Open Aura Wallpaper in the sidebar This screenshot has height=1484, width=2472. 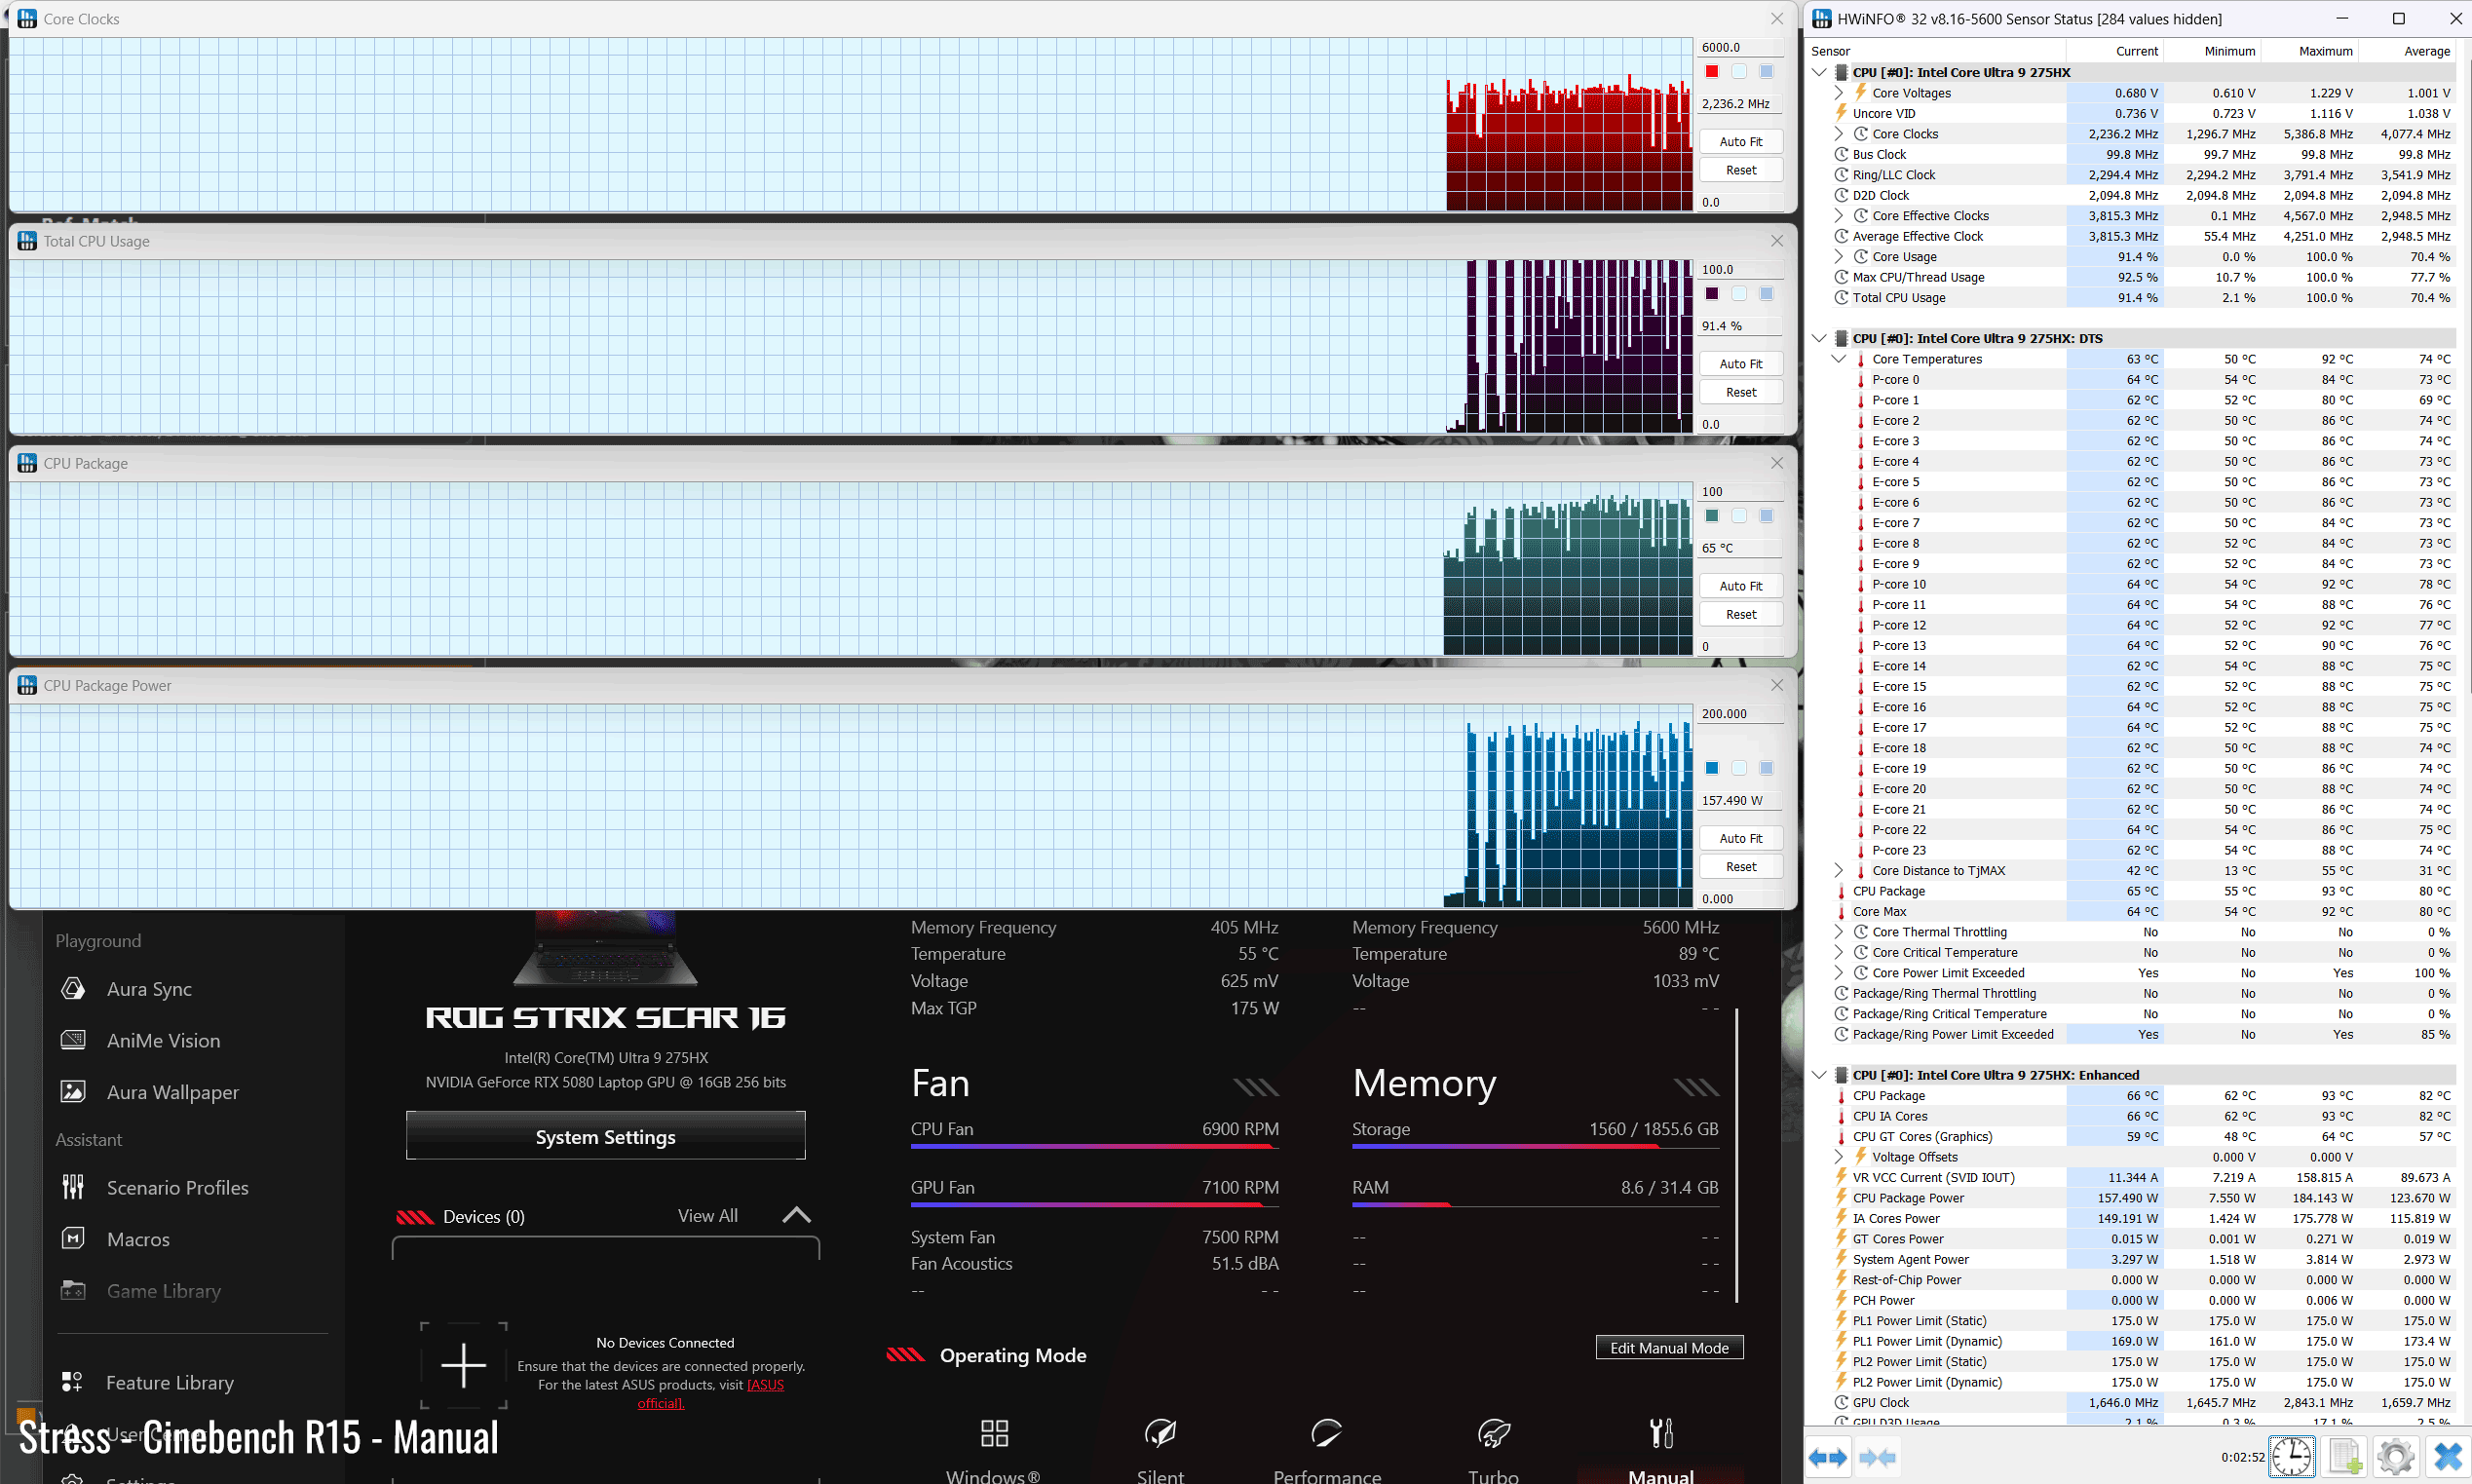[x=172, y=1092]
